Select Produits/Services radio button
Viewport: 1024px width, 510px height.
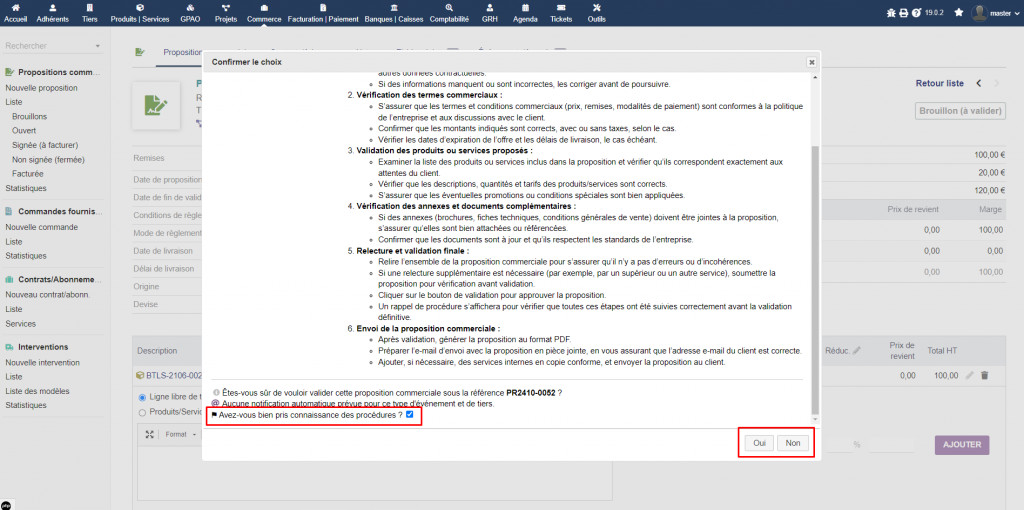(x=142, y=412)
